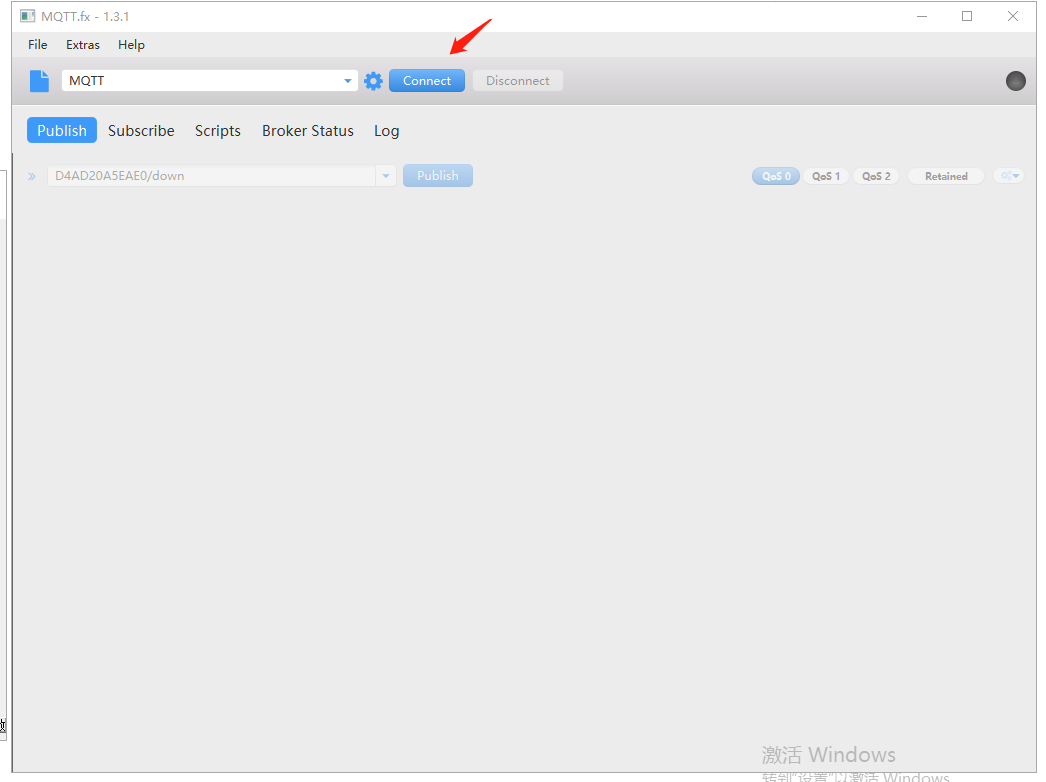The width and height of the screenshot is (1046, 782).
Task: Open the Broker Status tab
Action: (x=307, y=131)
